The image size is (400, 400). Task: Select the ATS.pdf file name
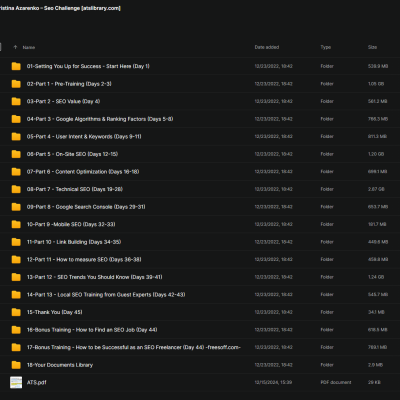tap(36, 383)
